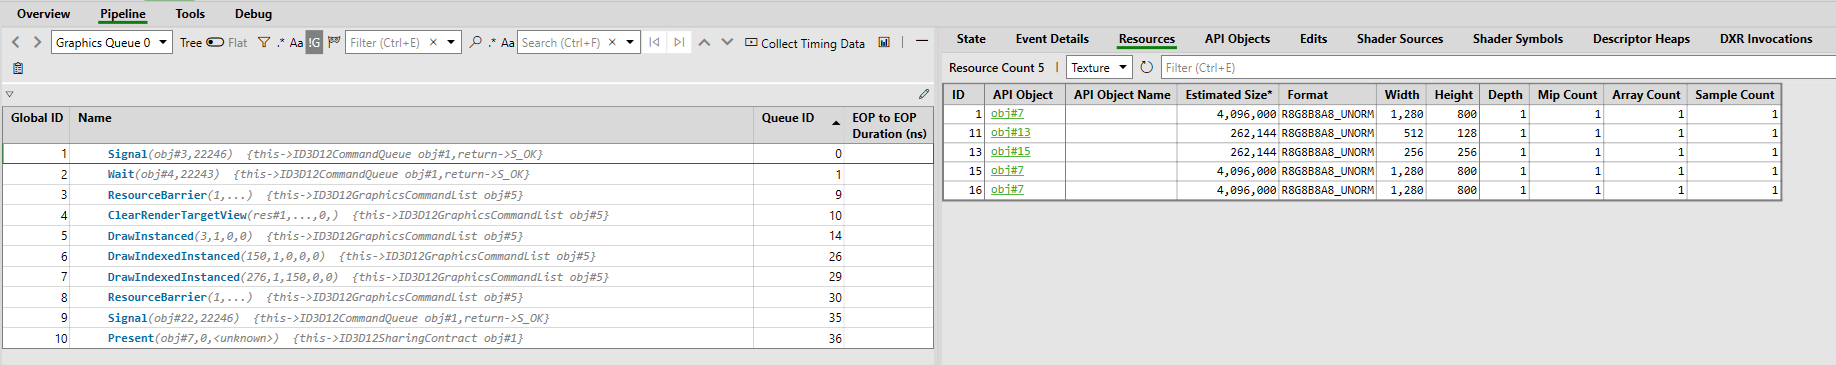Open obj#7 link in resource row 1
This screenshot has width=1836, height=365.
(x=1007, y=114)
